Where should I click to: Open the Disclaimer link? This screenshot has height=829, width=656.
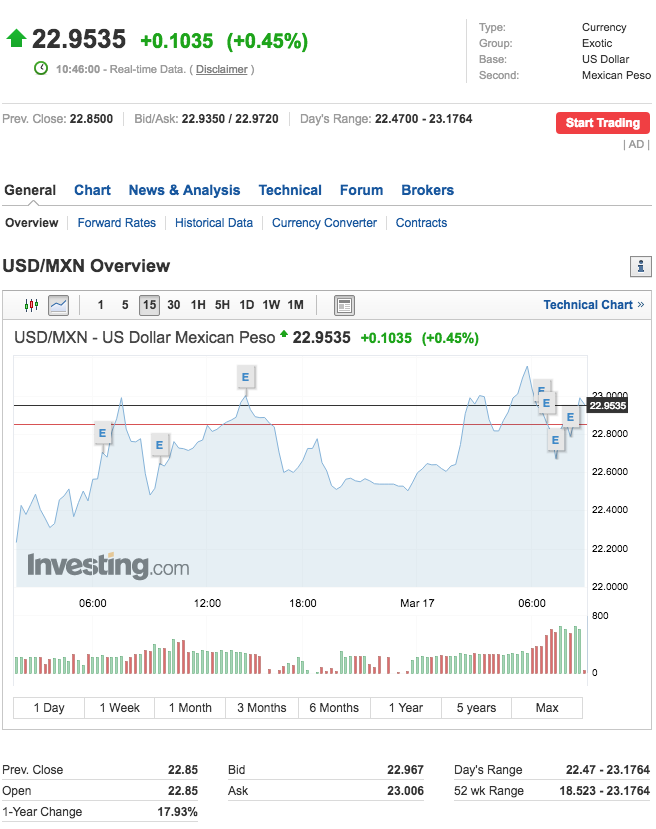[222, 69]
